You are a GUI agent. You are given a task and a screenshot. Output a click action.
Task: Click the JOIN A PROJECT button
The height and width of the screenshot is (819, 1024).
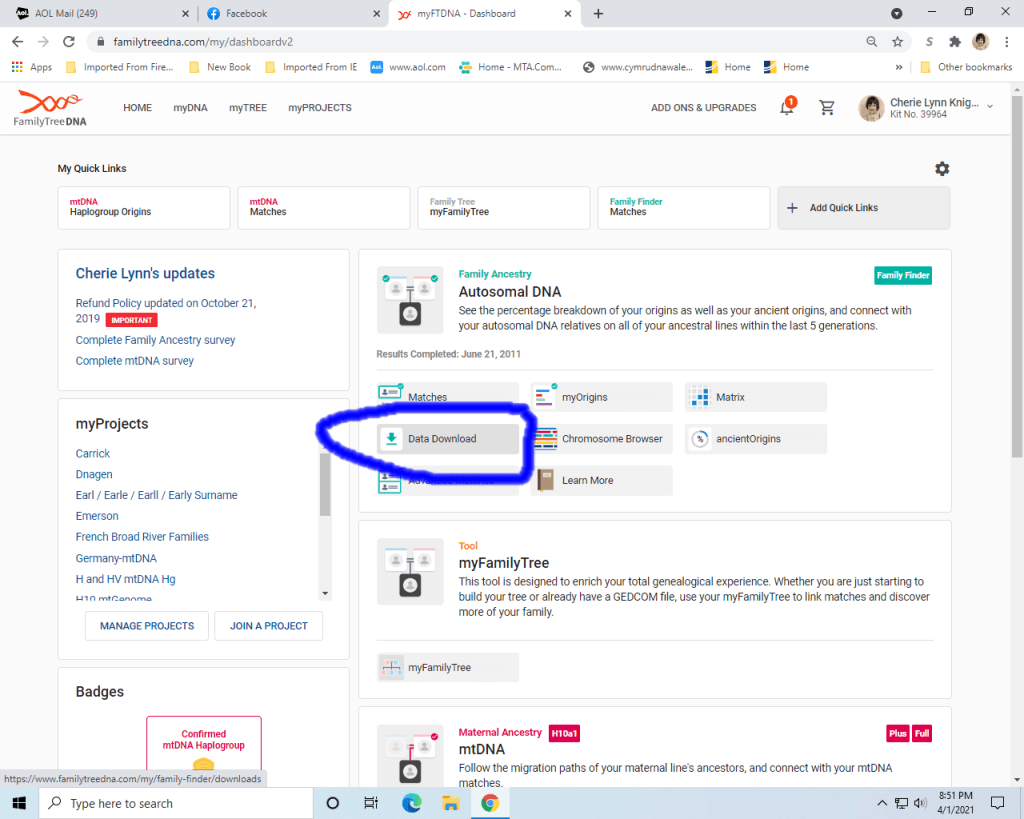pyautogui.click(x=269, y=626)
